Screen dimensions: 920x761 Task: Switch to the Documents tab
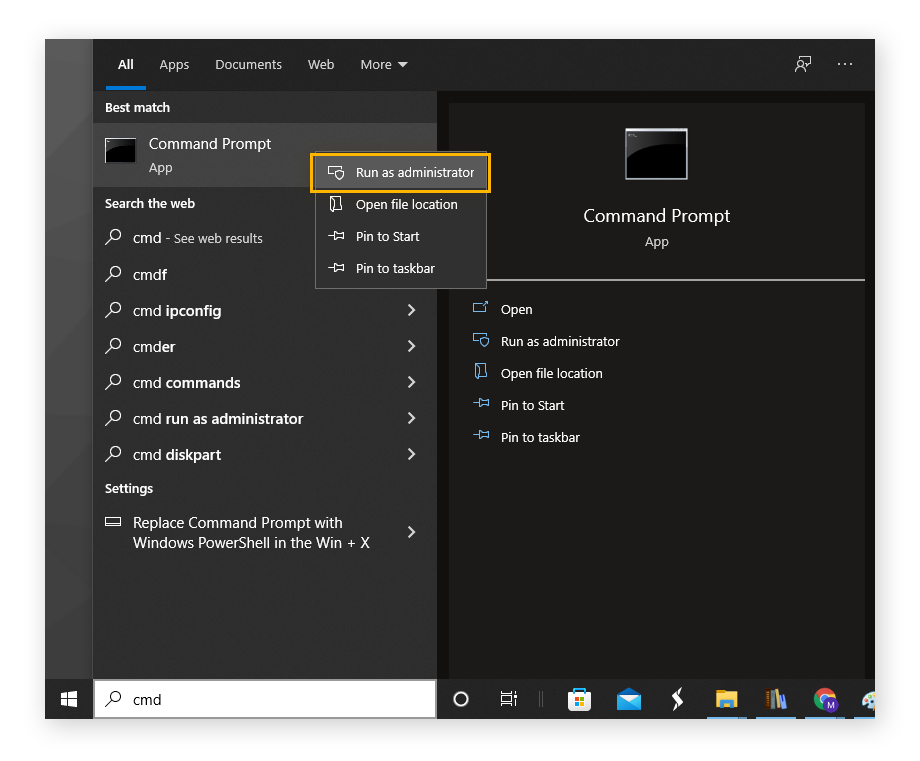point(248,64)
